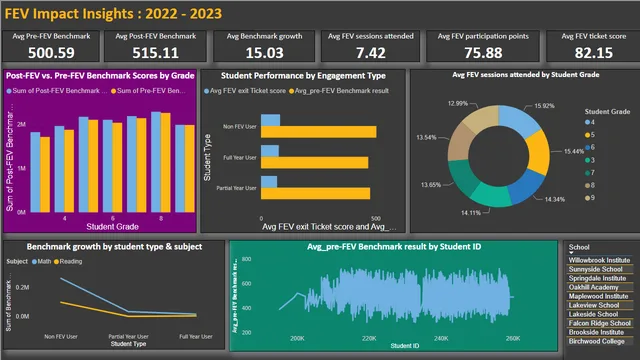Click the 13.54% brown donut slice
Screen dimensions: 640x360
[x=459, y=143]
